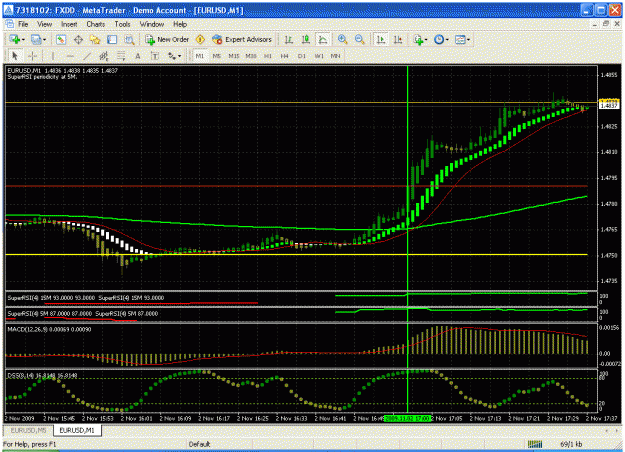
Task: Click the Zoom In magnifier icon
Action: (342, 39)
